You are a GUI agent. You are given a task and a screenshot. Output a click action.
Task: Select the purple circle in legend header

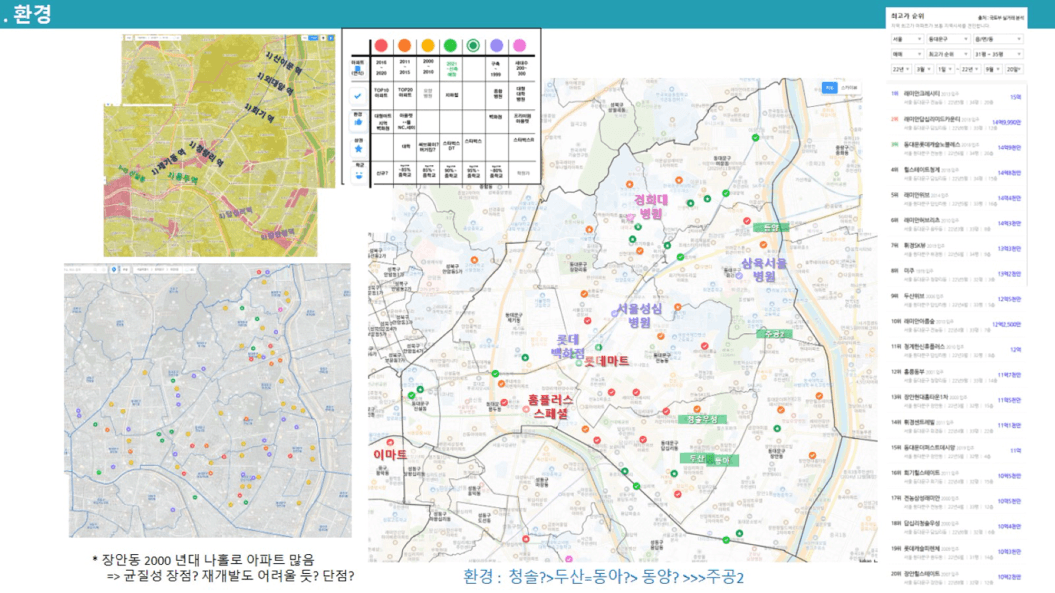coord(497,45)
